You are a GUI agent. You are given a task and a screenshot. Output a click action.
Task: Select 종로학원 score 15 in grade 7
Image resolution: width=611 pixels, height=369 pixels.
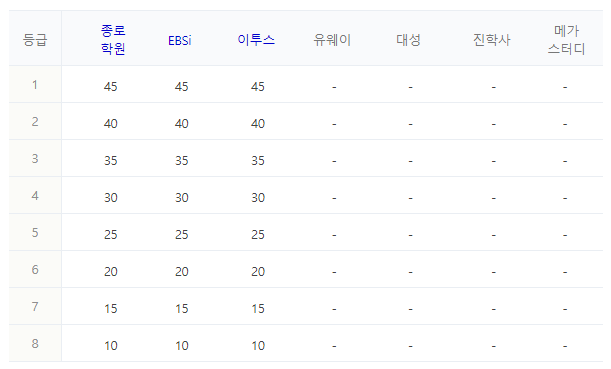[x=111, y=309]
